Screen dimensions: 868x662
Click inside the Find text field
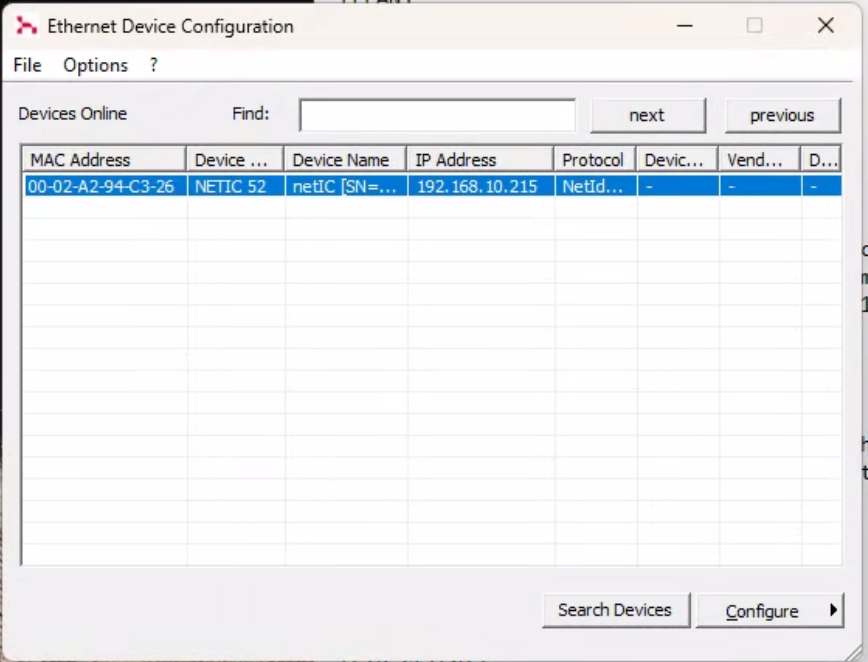(x=437, y=115)
